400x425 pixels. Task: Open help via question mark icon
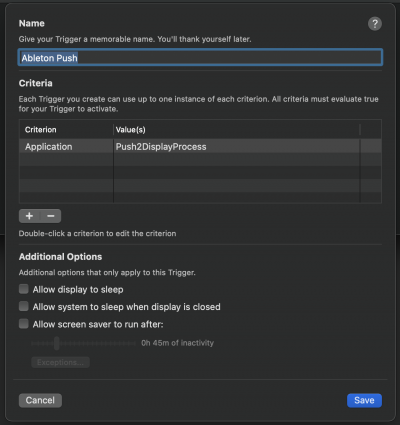click(x=375, y=24)
